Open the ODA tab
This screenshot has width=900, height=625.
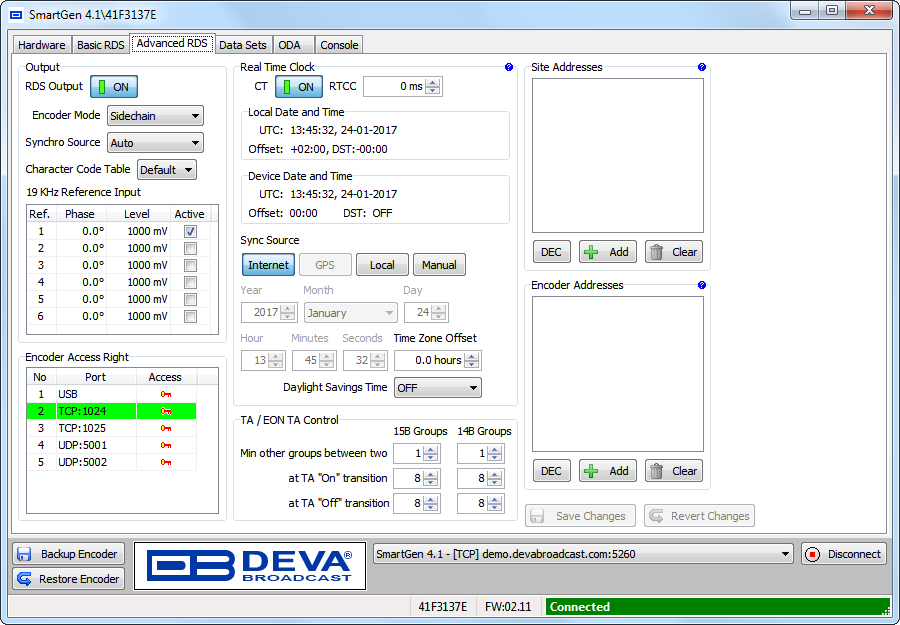292,45
